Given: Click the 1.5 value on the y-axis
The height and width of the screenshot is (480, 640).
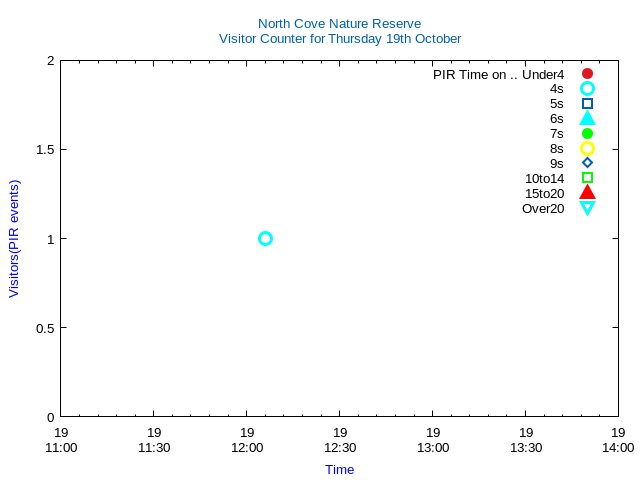Looking at the screenshot, I should [x=43, y=150].
